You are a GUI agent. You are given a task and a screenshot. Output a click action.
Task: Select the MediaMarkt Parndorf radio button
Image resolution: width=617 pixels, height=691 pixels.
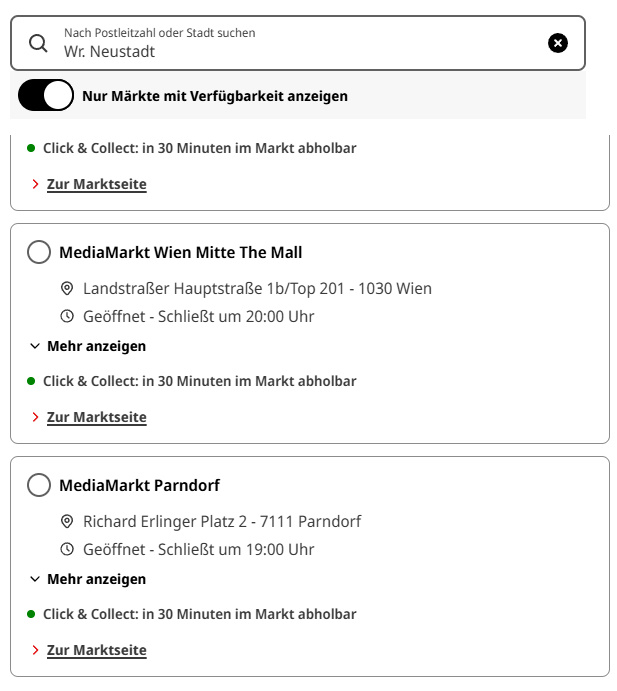[39, 485]
